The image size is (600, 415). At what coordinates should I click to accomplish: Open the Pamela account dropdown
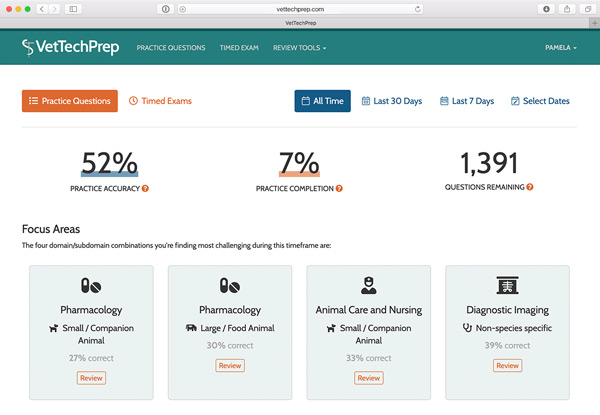561,48
